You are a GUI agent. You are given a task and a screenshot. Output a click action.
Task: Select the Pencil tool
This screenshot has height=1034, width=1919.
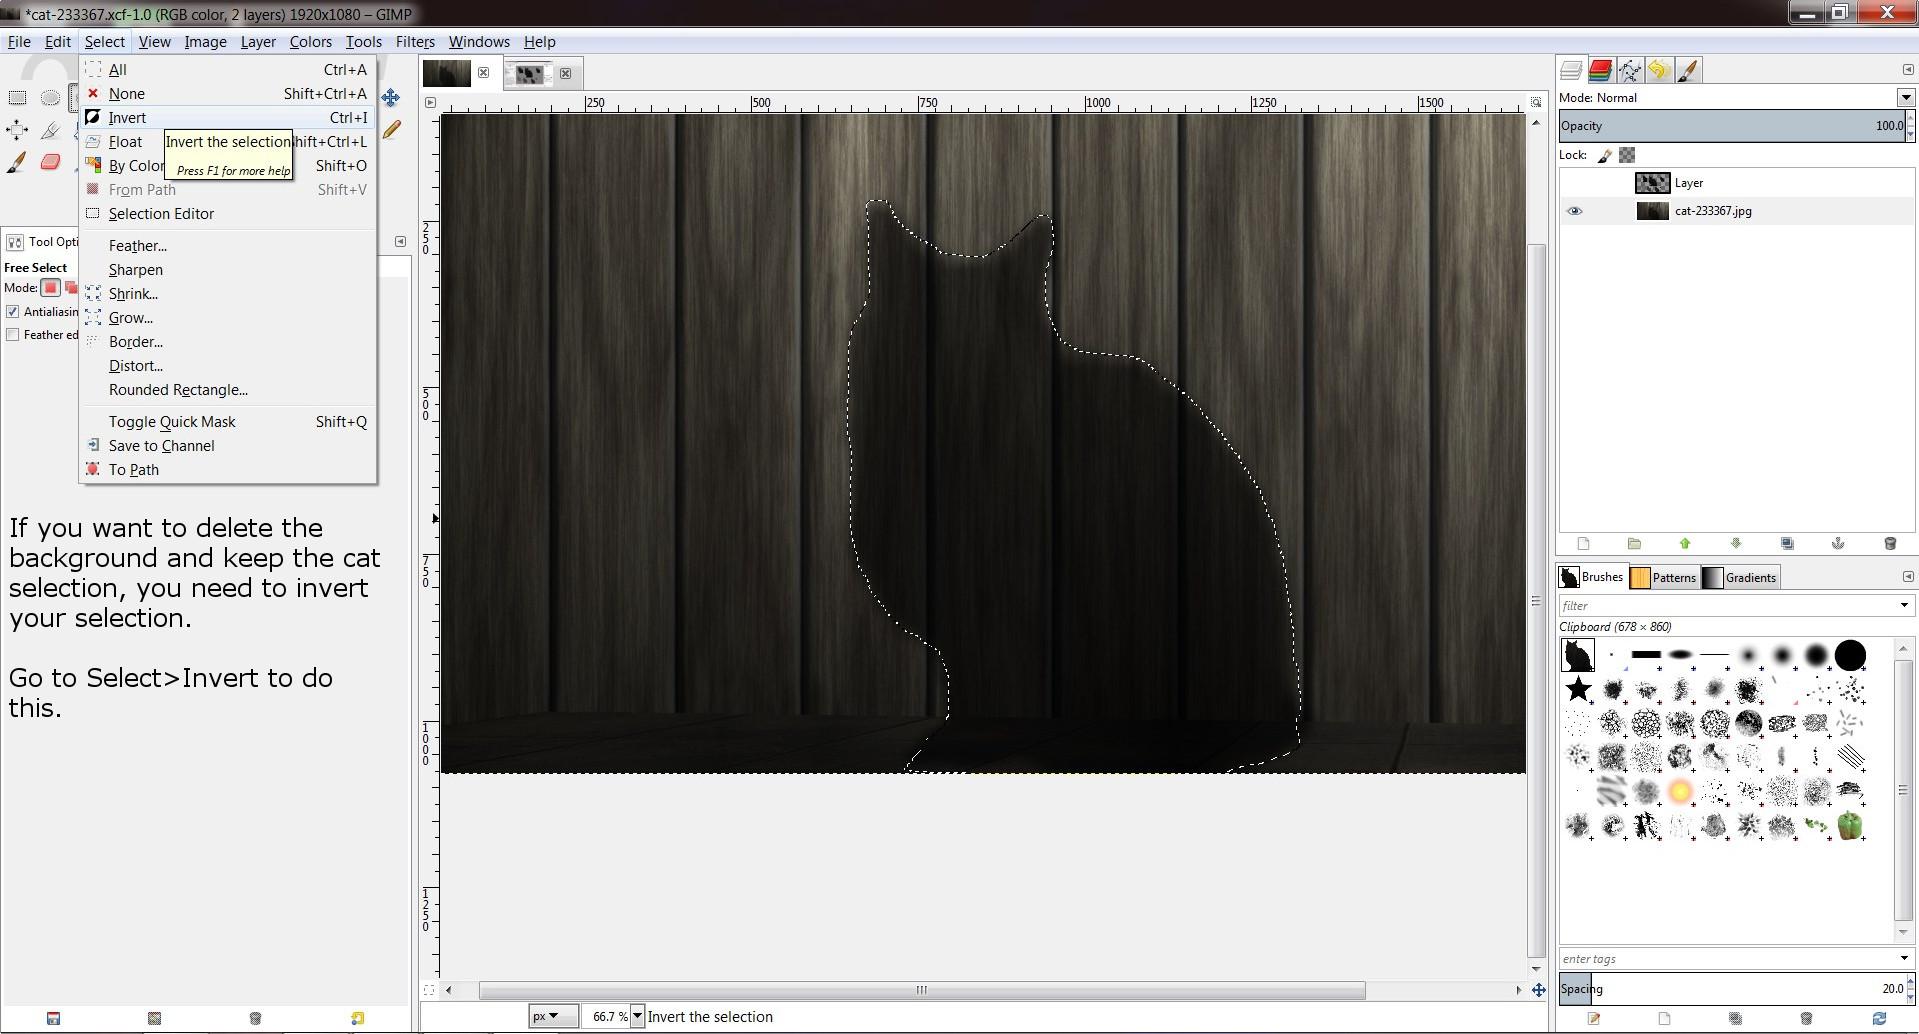click(390, 130)
